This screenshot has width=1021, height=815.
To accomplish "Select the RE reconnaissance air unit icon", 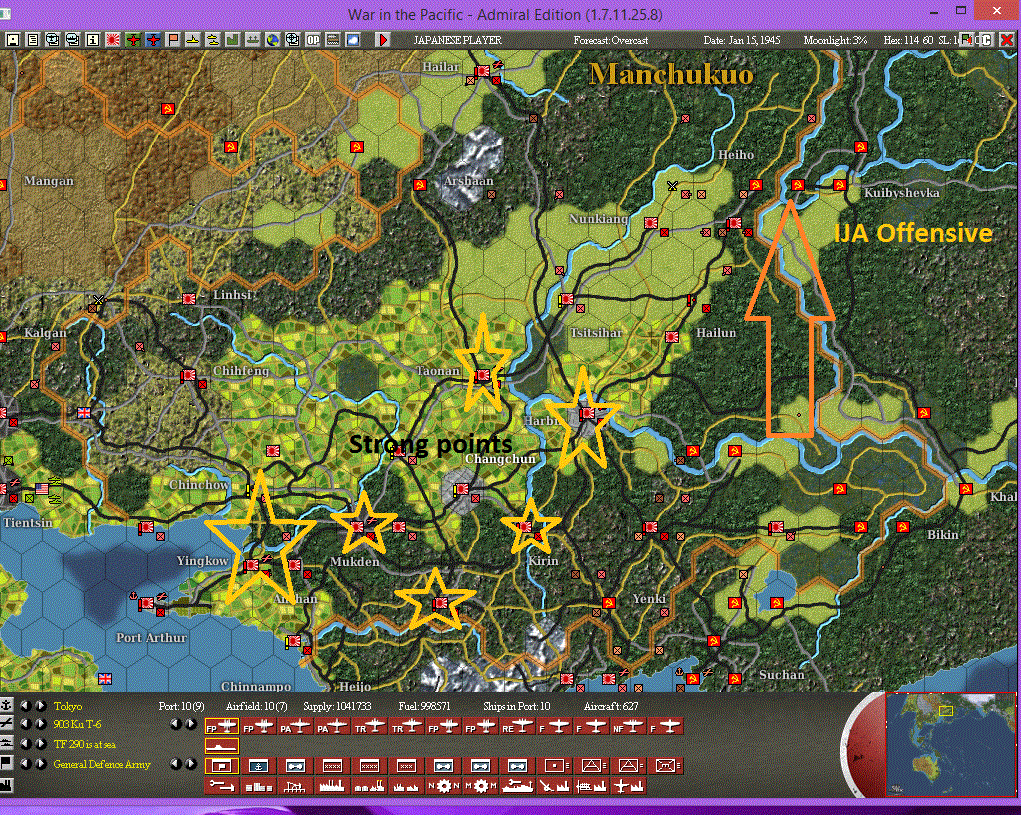I will coord(518,725).
